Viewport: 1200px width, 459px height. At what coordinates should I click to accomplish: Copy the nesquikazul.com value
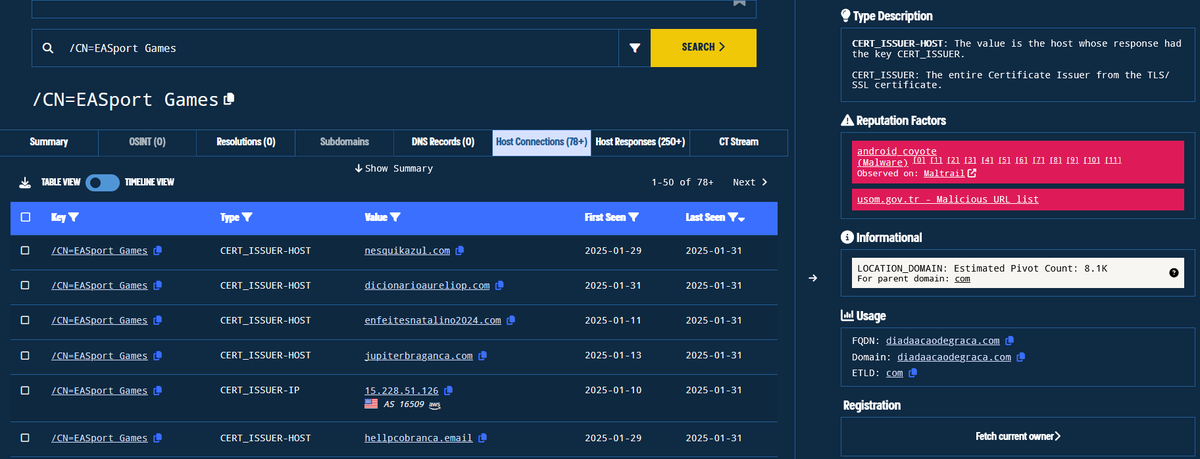(x=460, y=250)
